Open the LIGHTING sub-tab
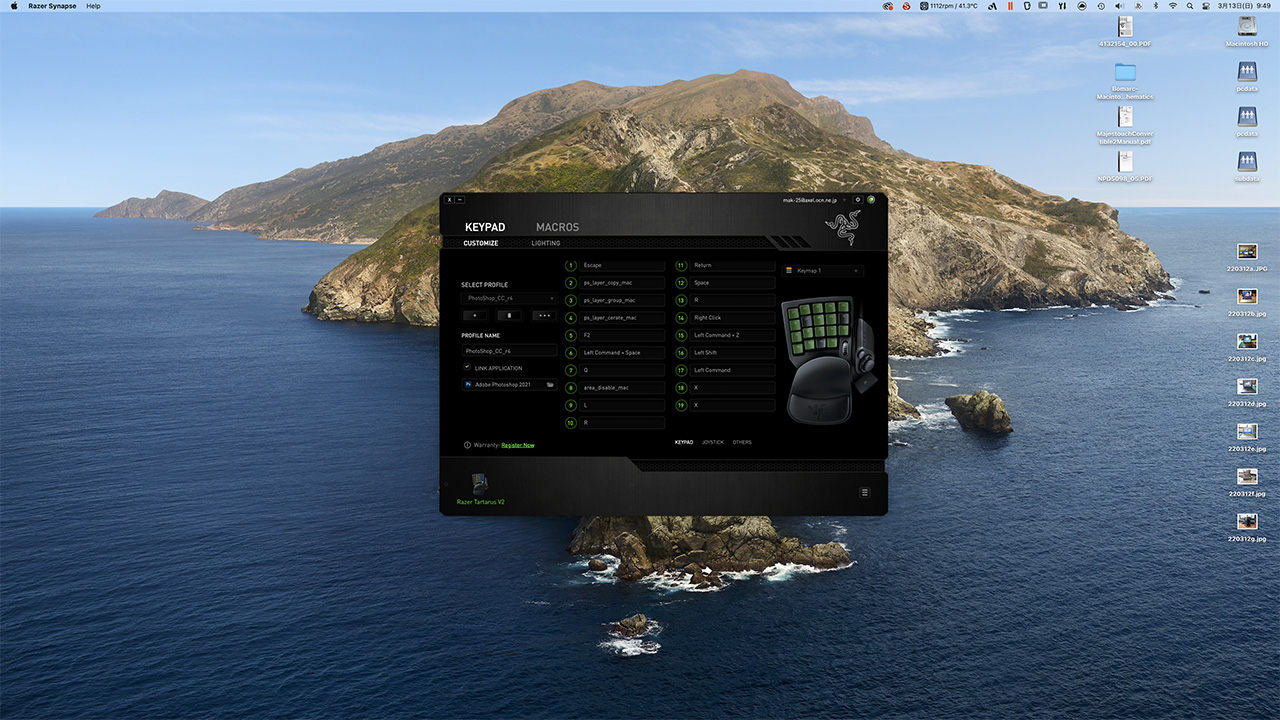Screen dimensions: 1280x720 click(546, 243)
